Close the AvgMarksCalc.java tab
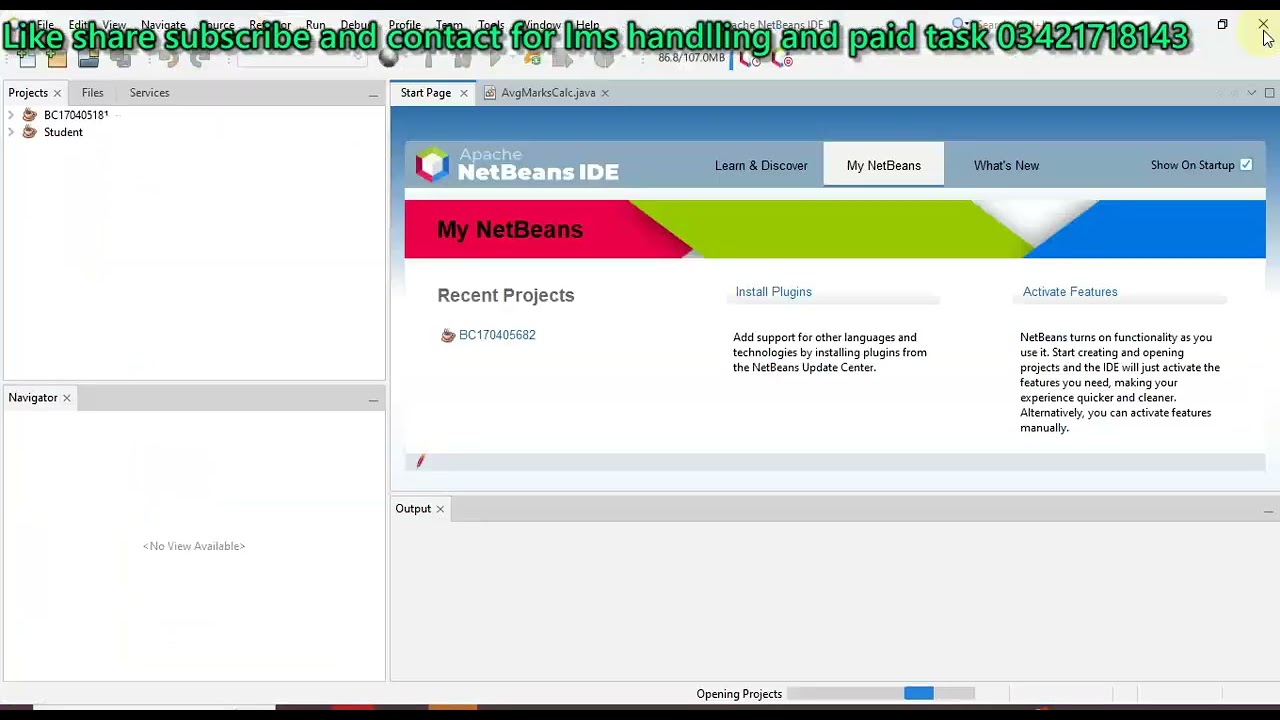Screen dimensions: 1280x720 (x=605, y=93)
